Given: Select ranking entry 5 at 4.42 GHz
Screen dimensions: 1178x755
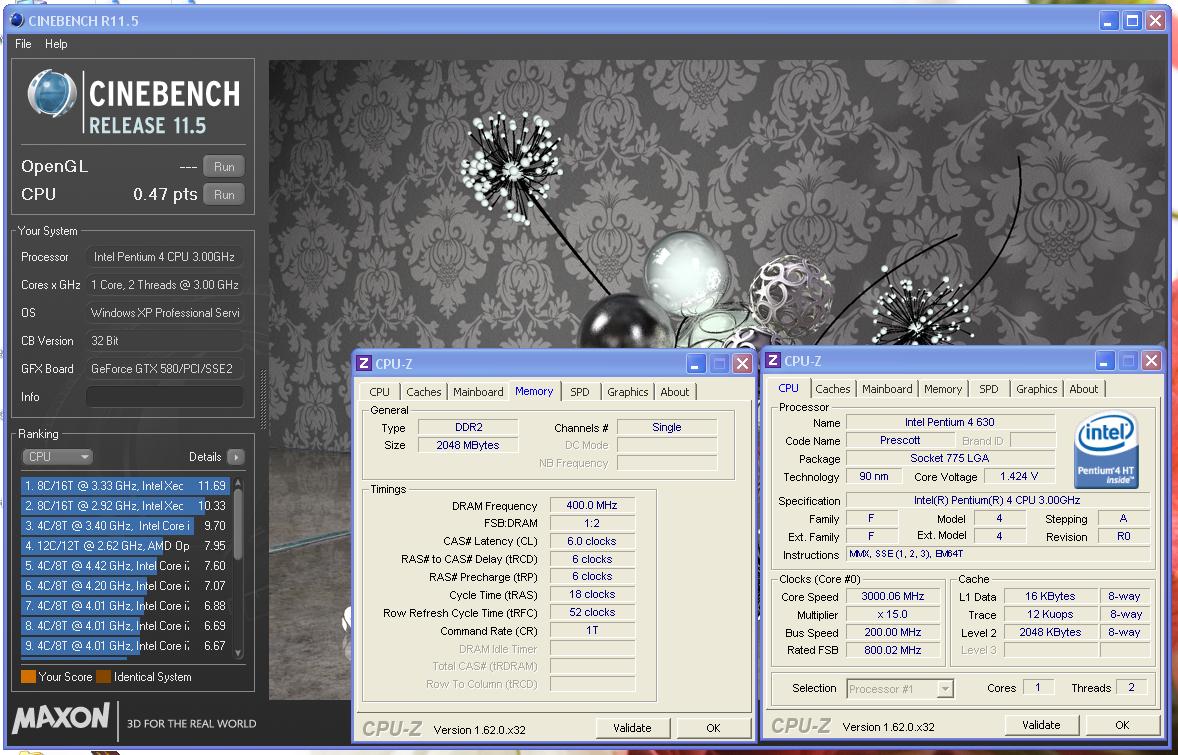Looking at the screenshot, I should click(x=125, y=566).
